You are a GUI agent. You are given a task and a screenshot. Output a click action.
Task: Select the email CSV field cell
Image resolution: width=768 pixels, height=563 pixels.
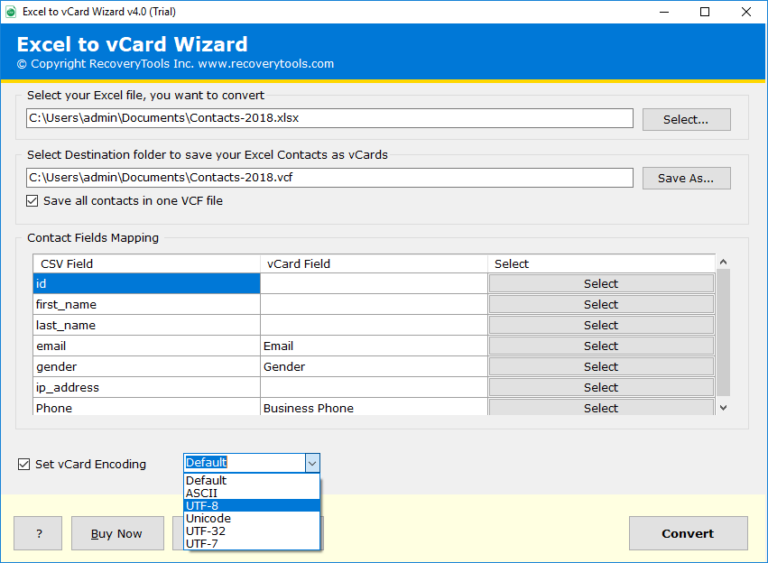click(146, 346)
